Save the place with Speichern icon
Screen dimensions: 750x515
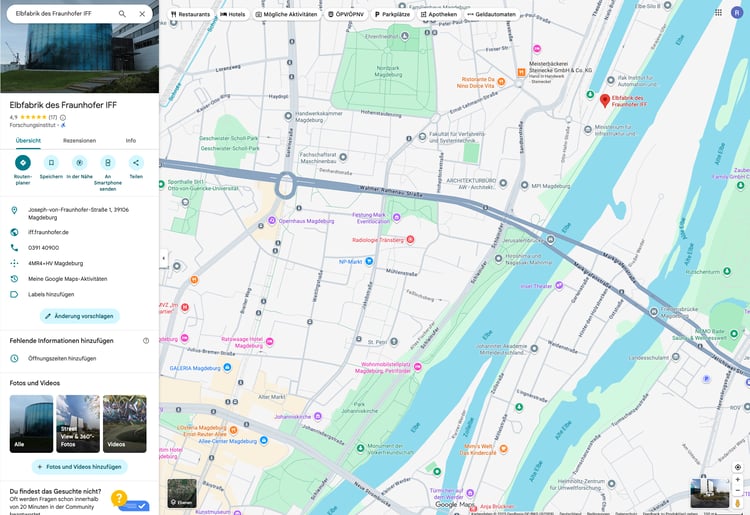pos(51,163)
